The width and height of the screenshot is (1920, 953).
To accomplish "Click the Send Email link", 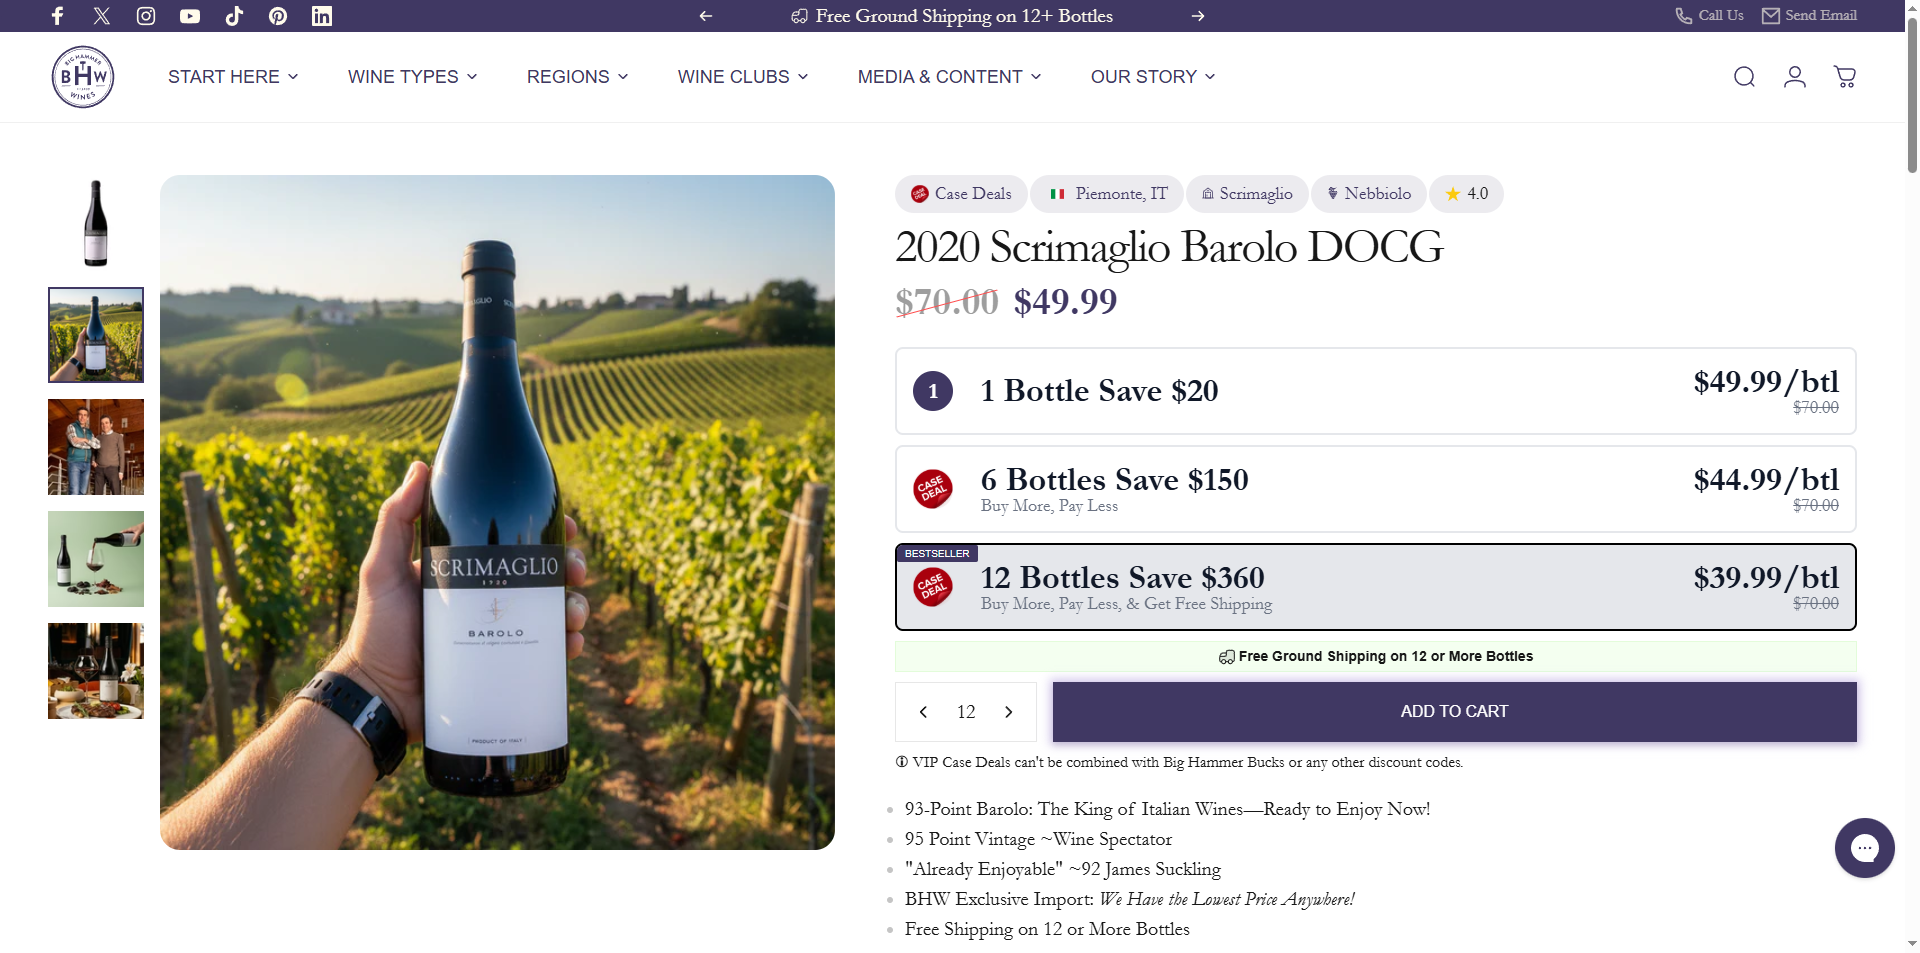I will click(1808, 15).
